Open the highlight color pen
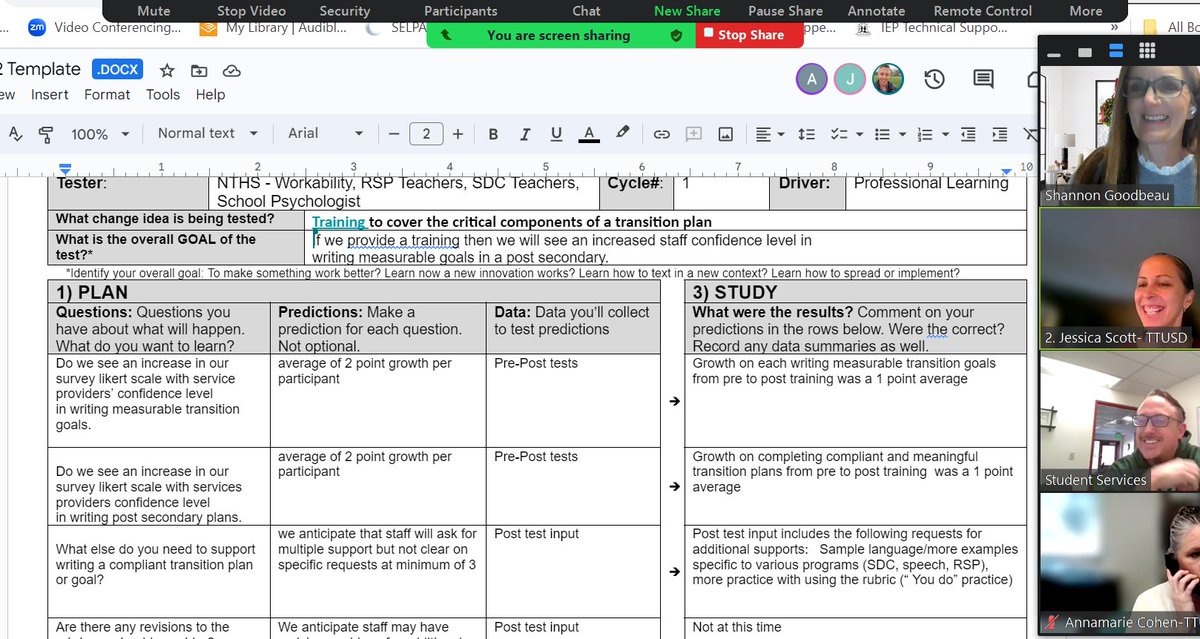Viewport: 1200px width, 639px height. pyautogui.click(x=622, y=132)
